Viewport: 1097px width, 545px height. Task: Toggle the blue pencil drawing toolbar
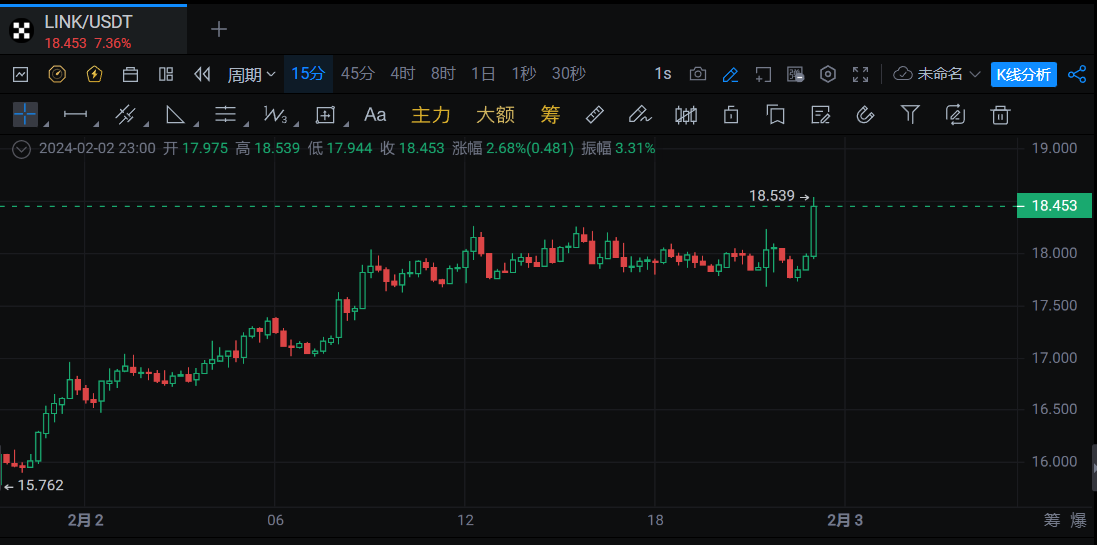(x=730, y=74)
